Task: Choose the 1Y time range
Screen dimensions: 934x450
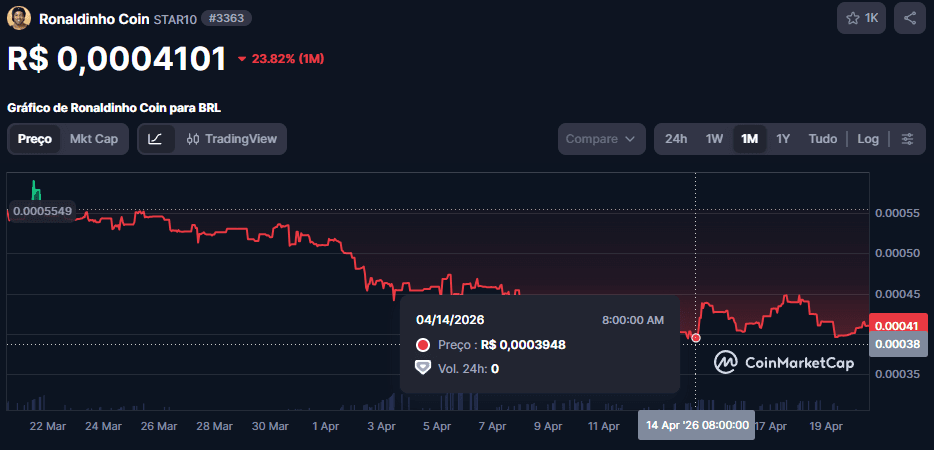Action: [x=783, y=139]
